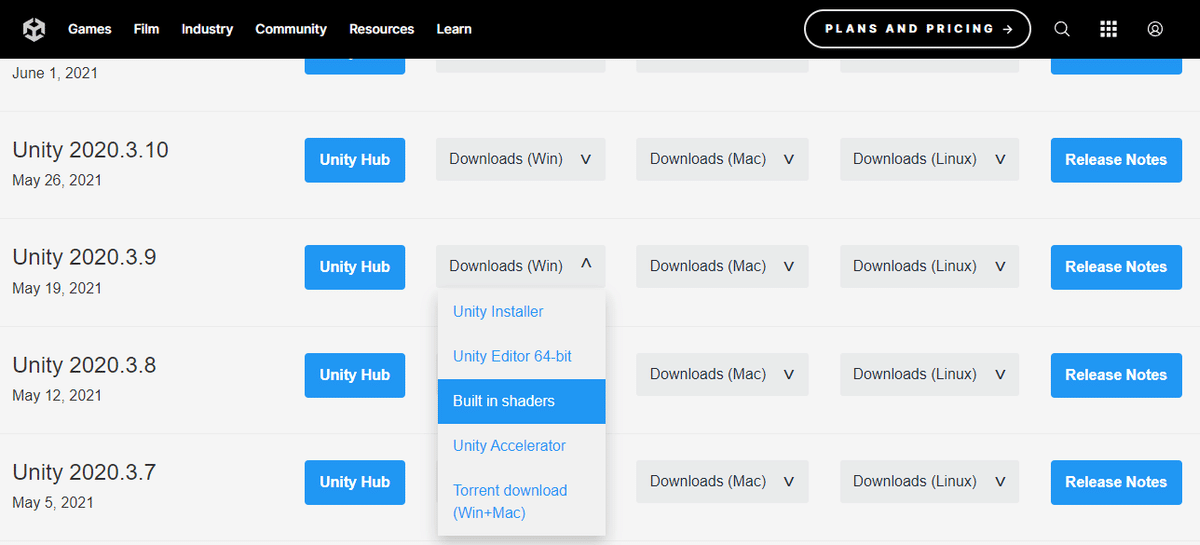Screen dimensions: 1200x545
Task: Open the Industry menu
Action: (x=207, y=29)
